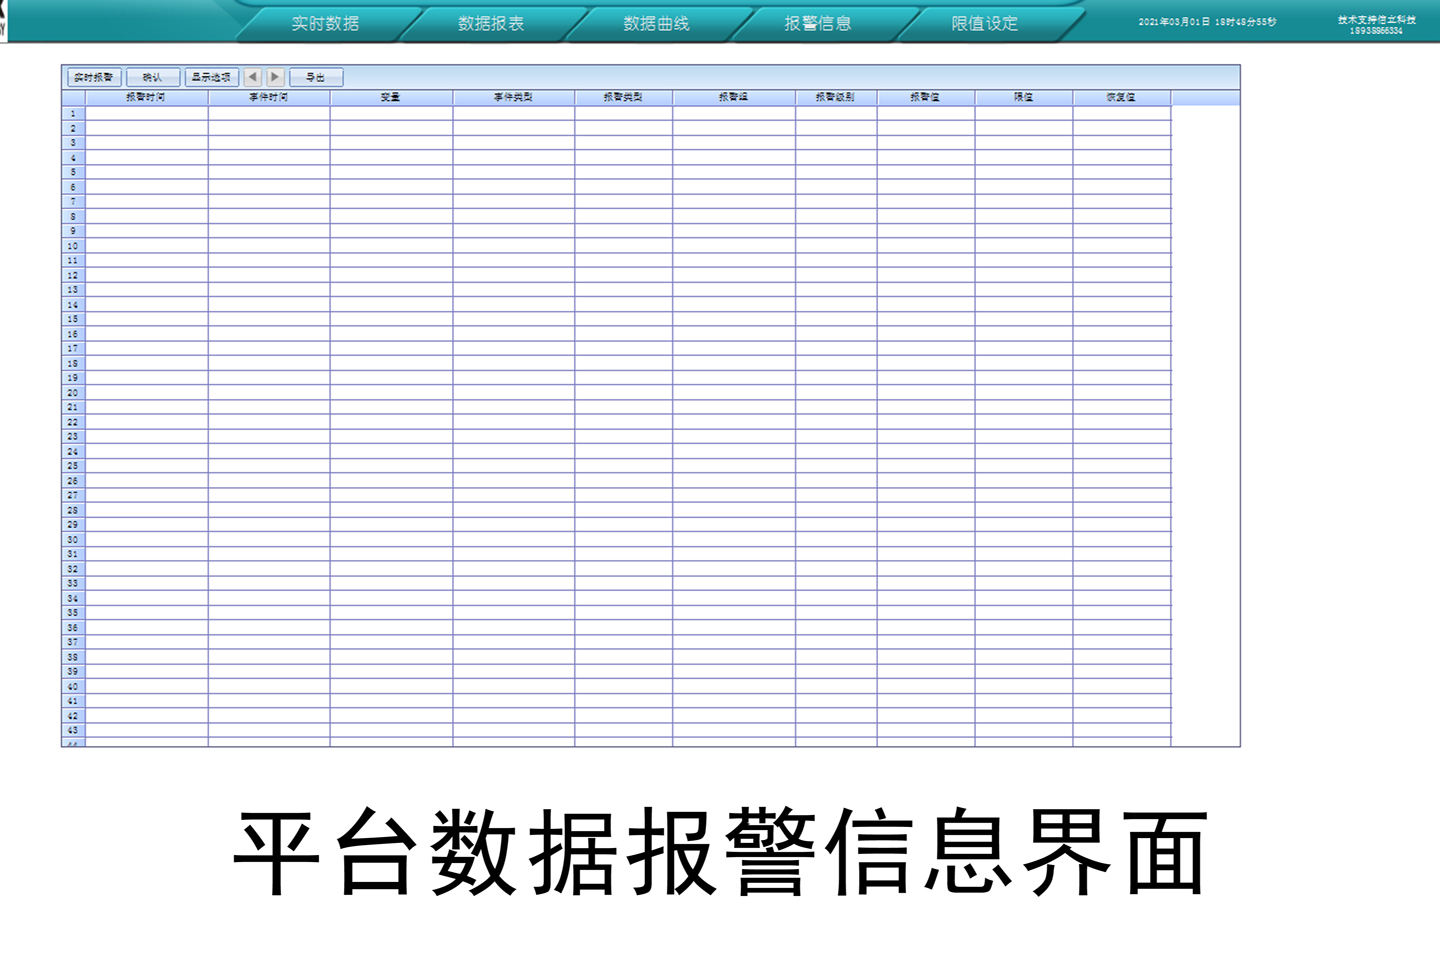Viewport: 1440px width, 960px height.
Task: Click the 事件时间 column header
Action: tap(269, 97)
